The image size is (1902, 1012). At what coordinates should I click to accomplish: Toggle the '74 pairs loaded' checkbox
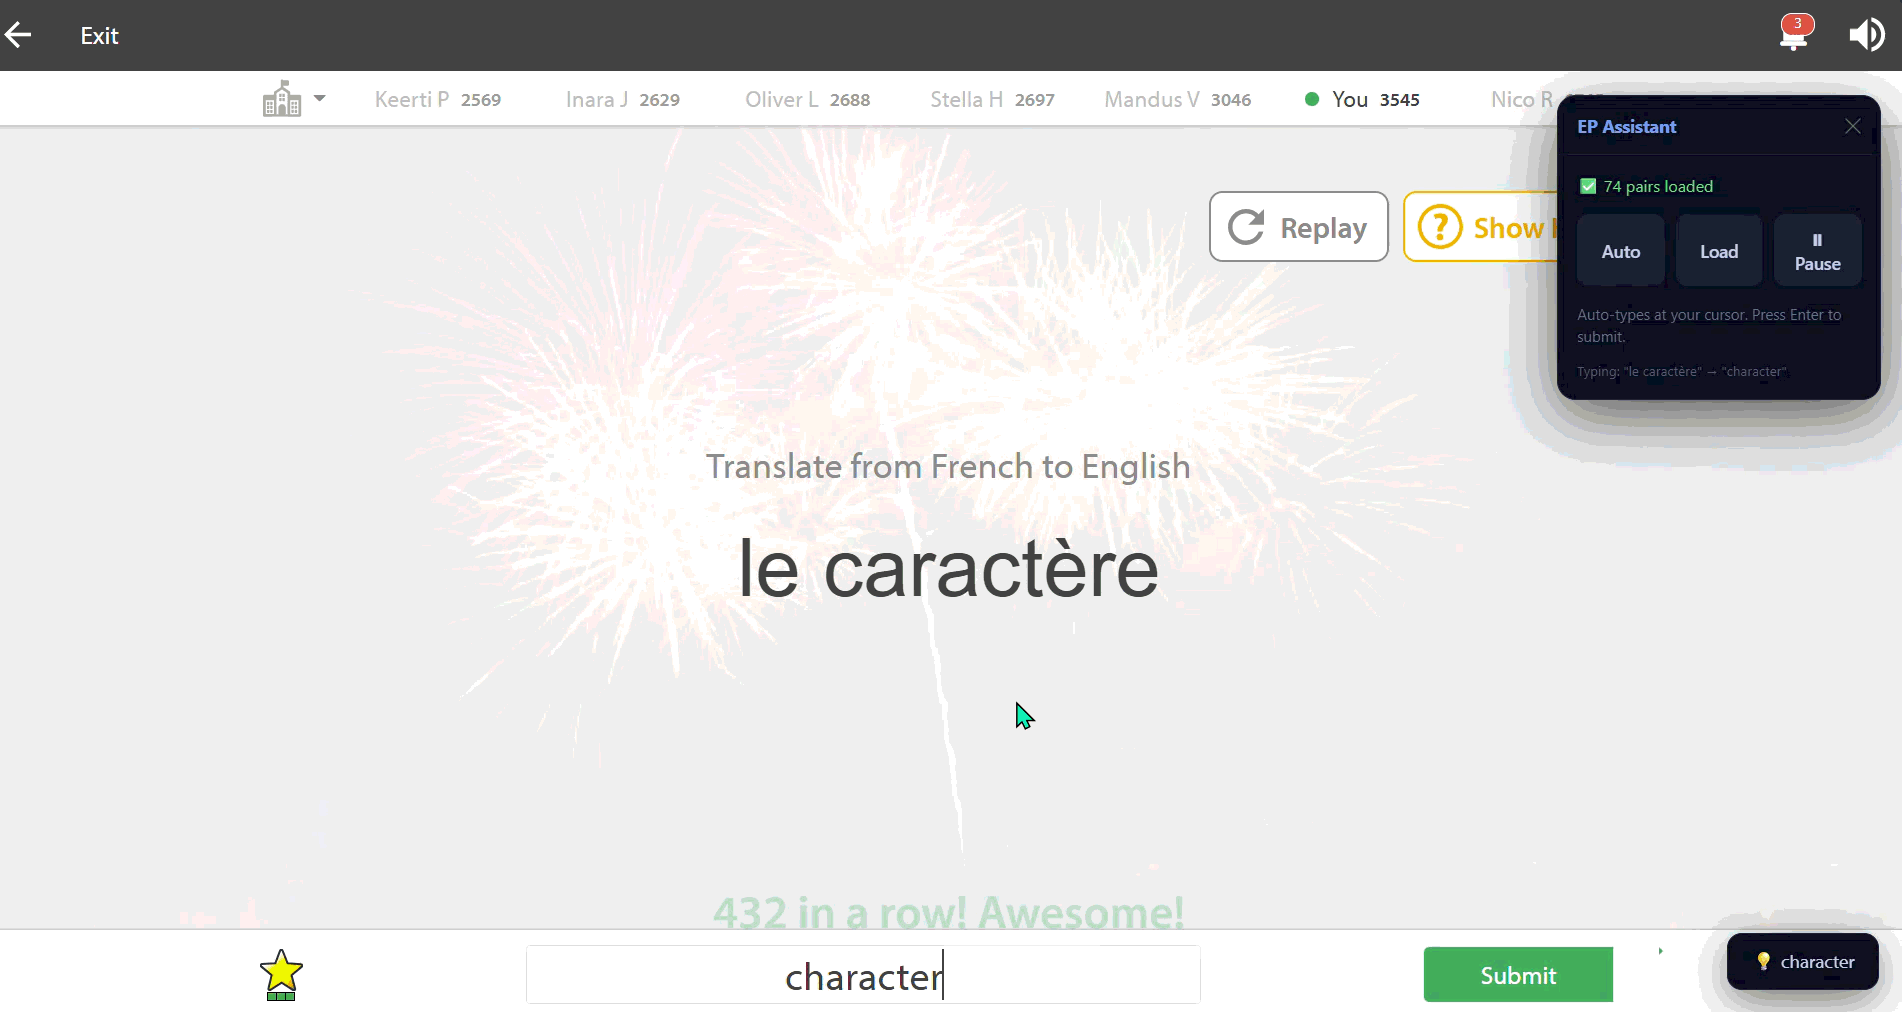tap(1588, 186)
